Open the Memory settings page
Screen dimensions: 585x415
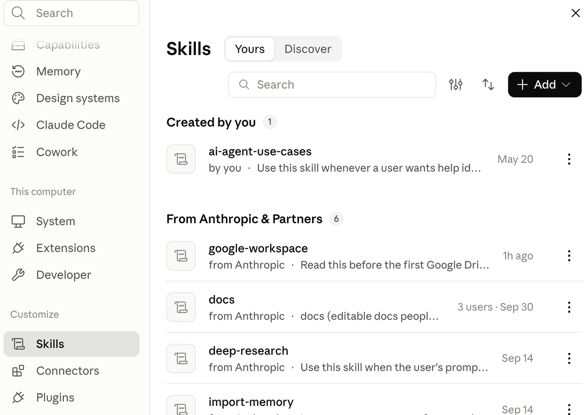(x=71, y=71)
